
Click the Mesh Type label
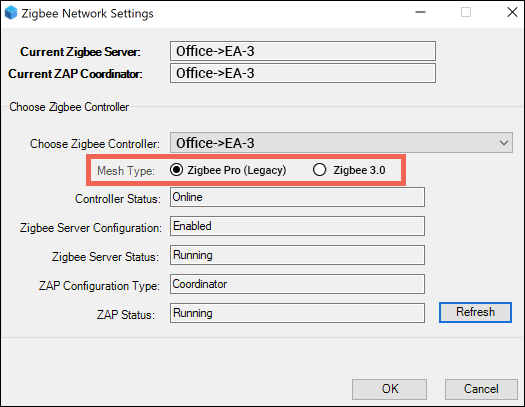click(126, 171)
